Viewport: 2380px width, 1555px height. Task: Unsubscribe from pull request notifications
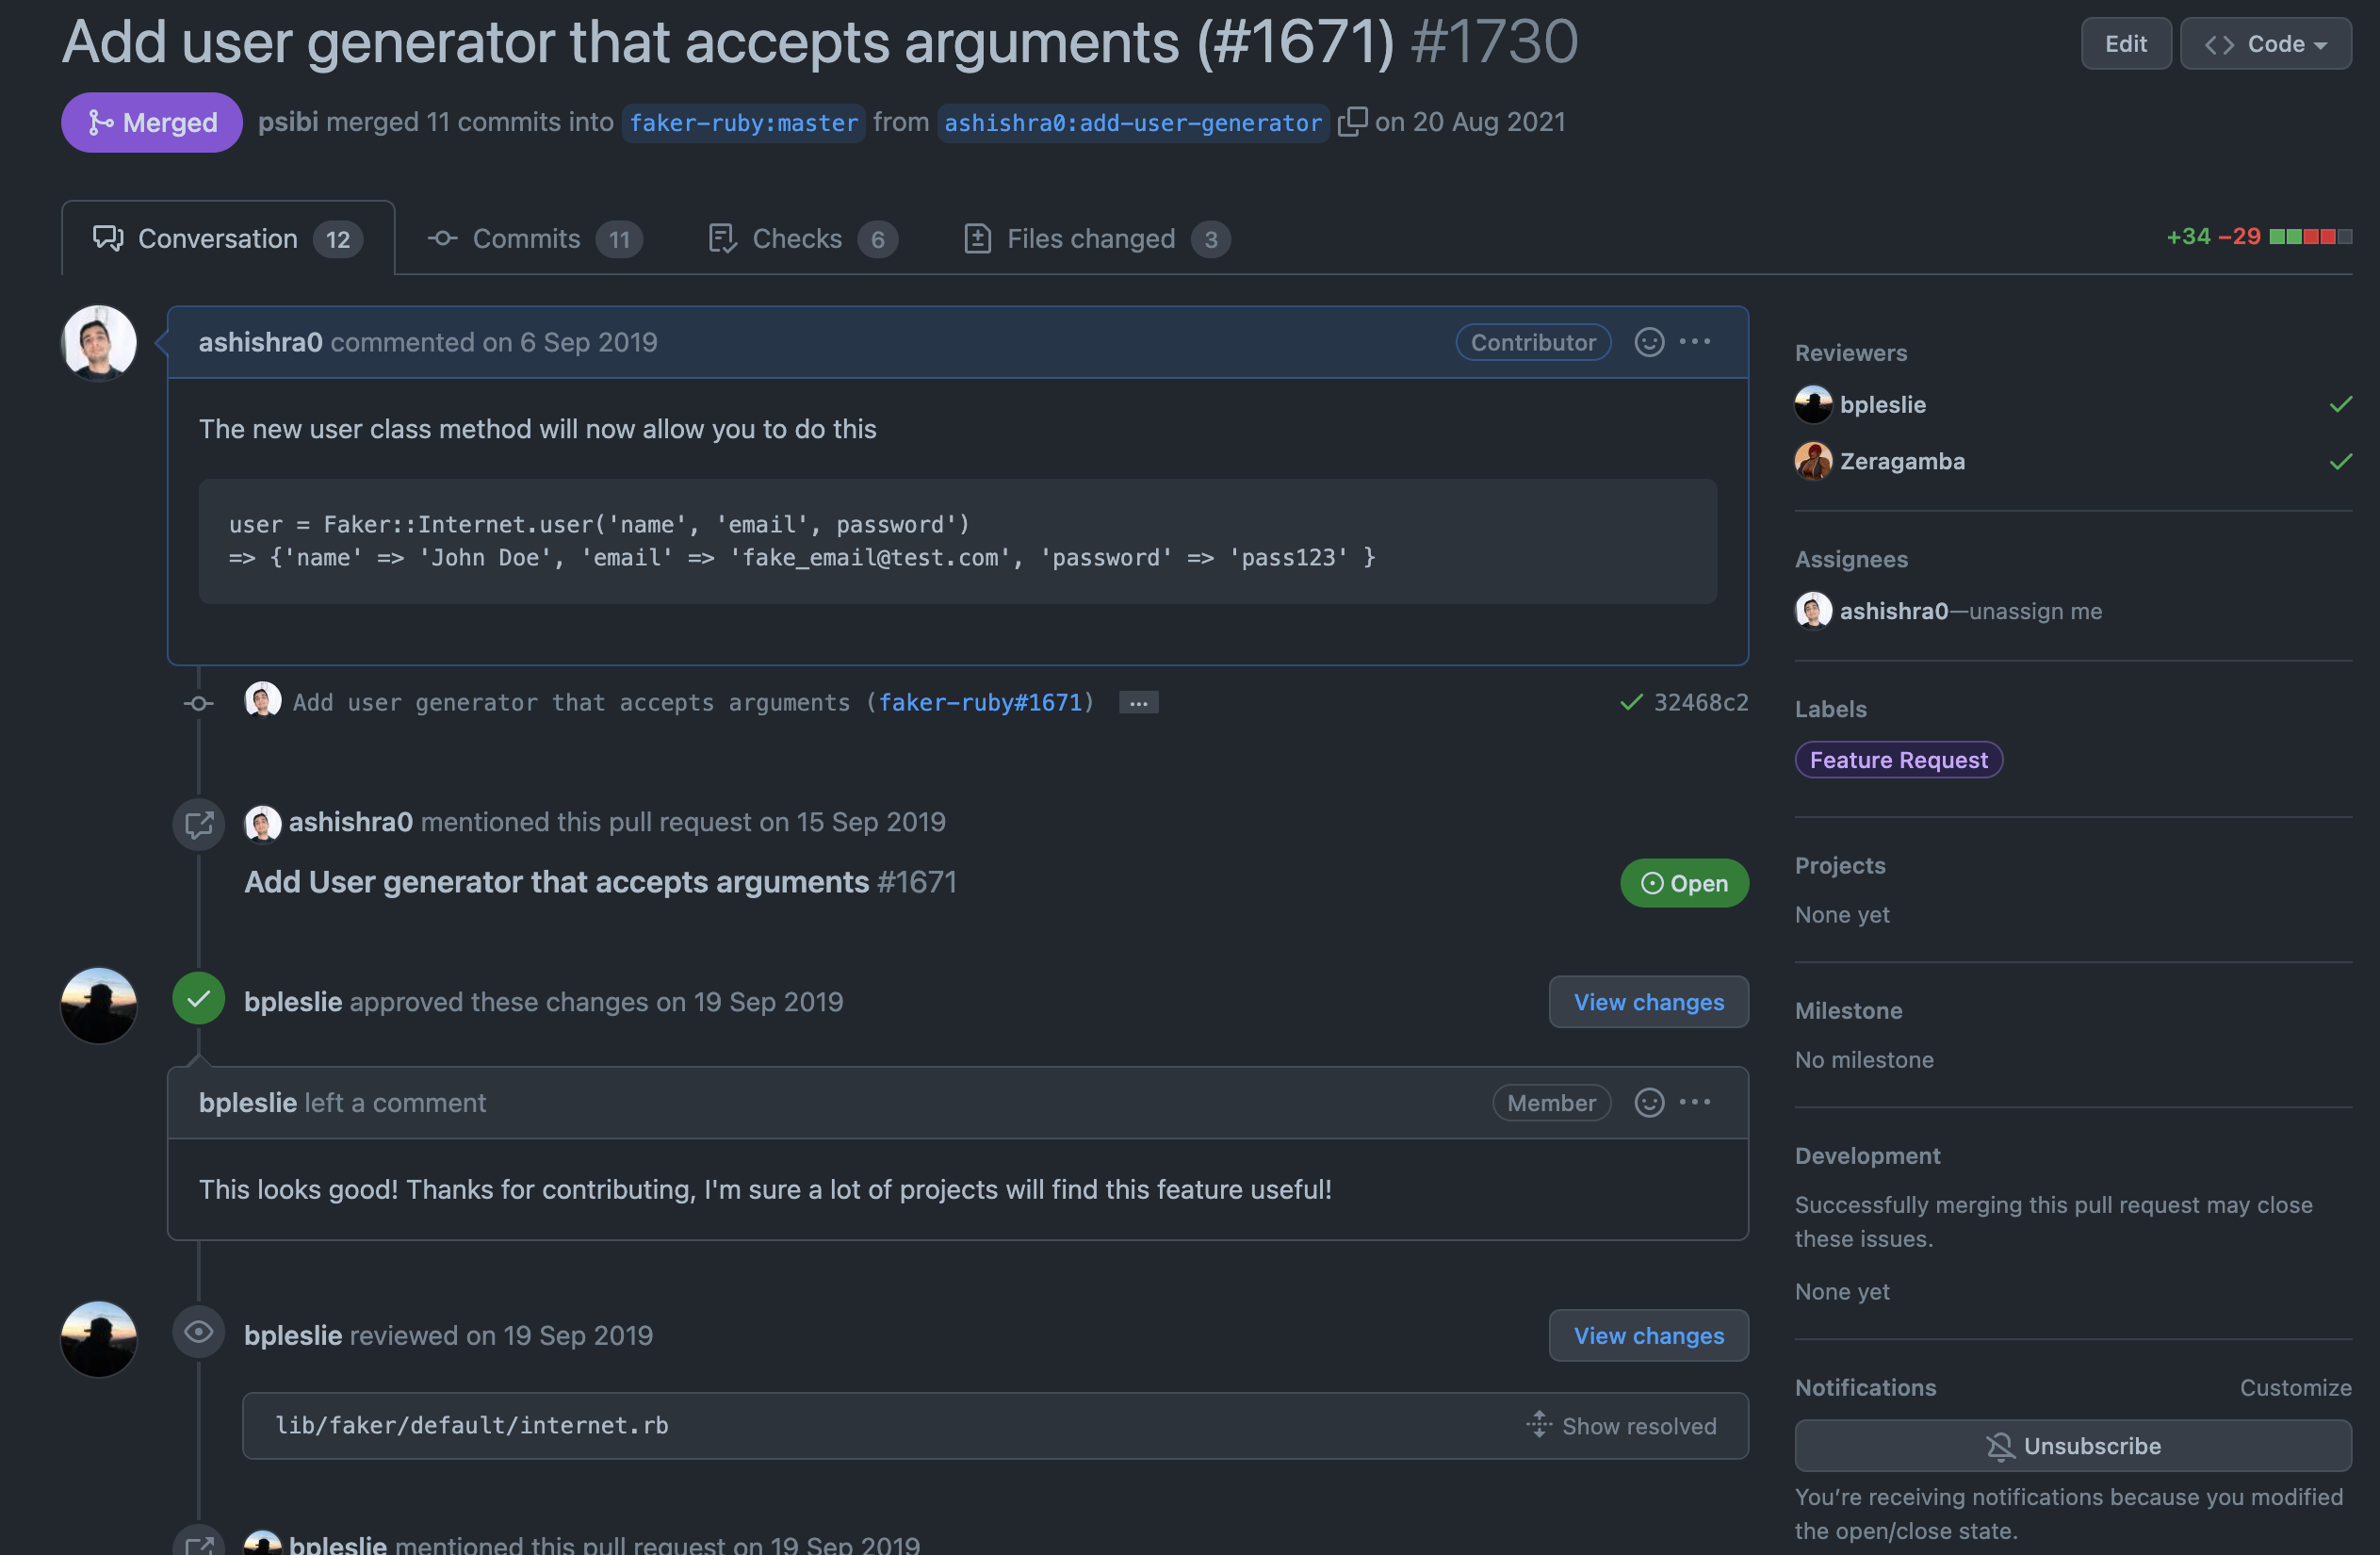coord(2073,1445)
